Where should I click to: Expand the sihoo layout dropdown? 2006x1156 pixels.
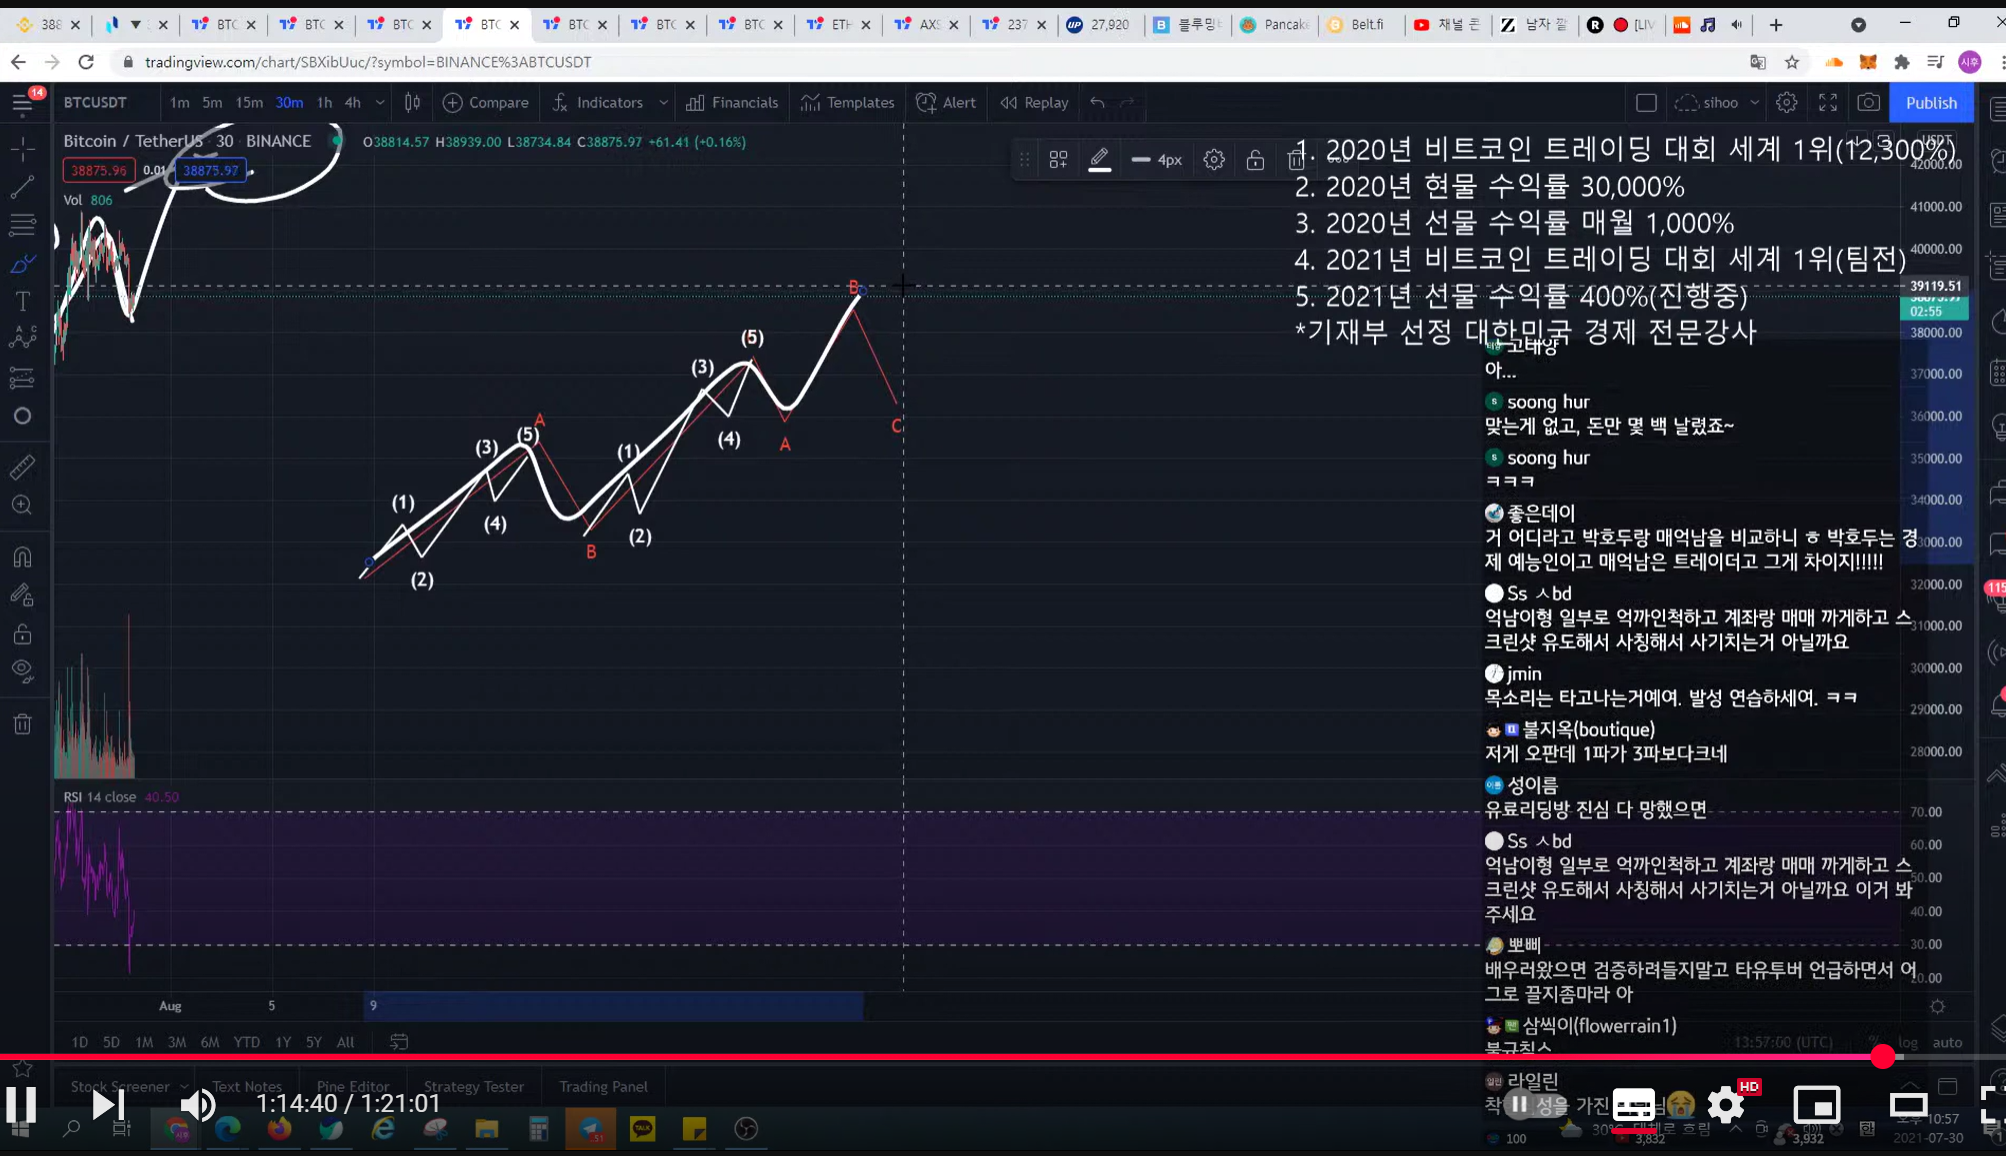pyautogui.click(x=1754, y=102)
